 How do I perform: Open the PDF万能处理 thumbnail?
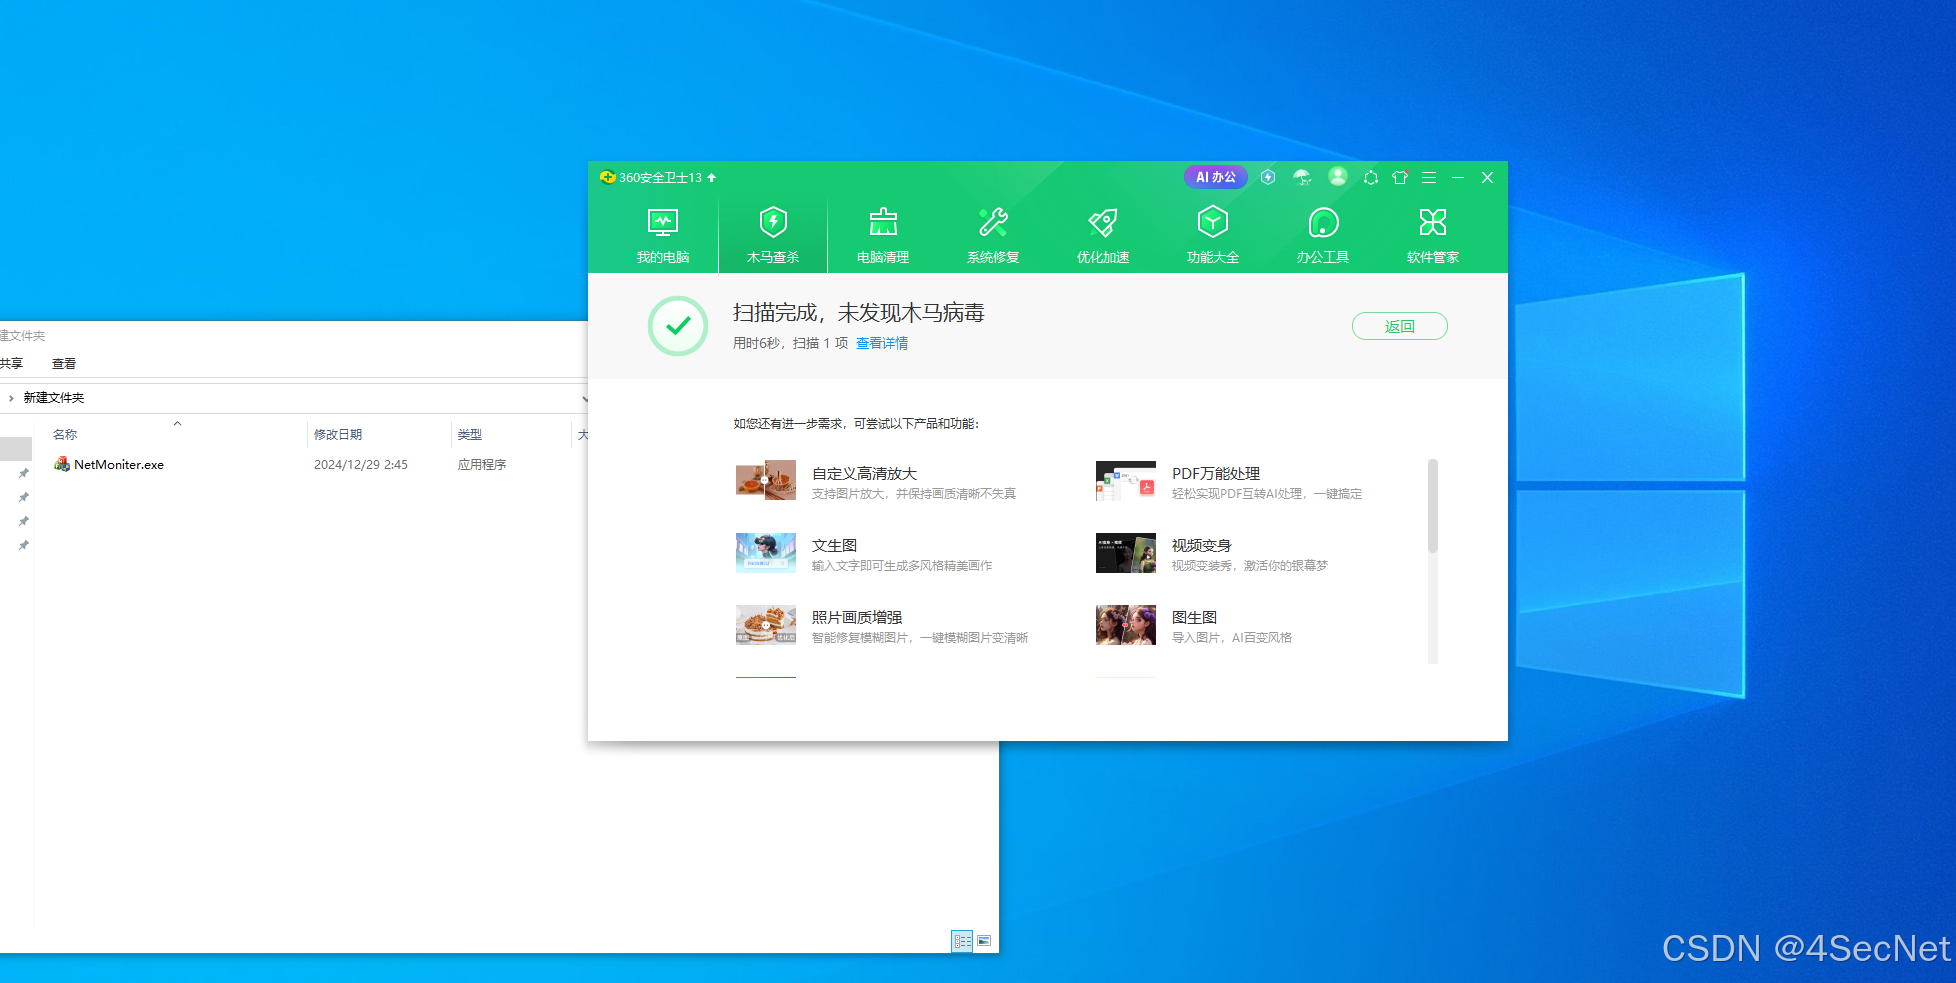[x=1126, y=480]
